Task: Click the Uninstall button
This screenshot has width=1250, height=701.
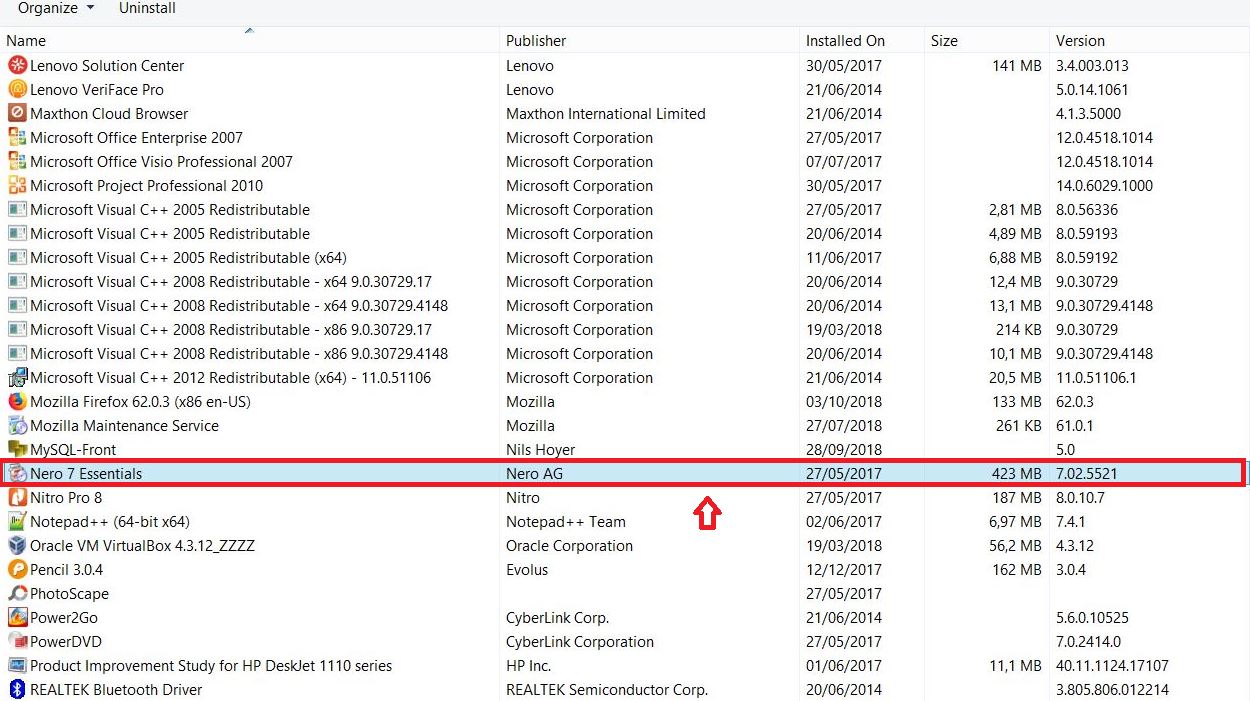Action: 147,8
